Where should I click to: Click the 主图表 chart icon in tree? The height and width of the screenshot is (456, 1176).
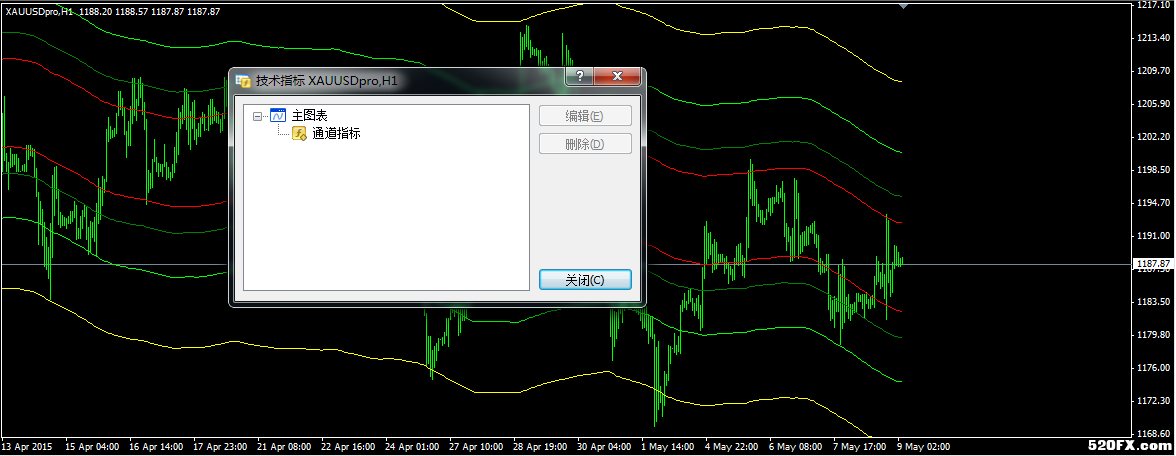point(278,116)
